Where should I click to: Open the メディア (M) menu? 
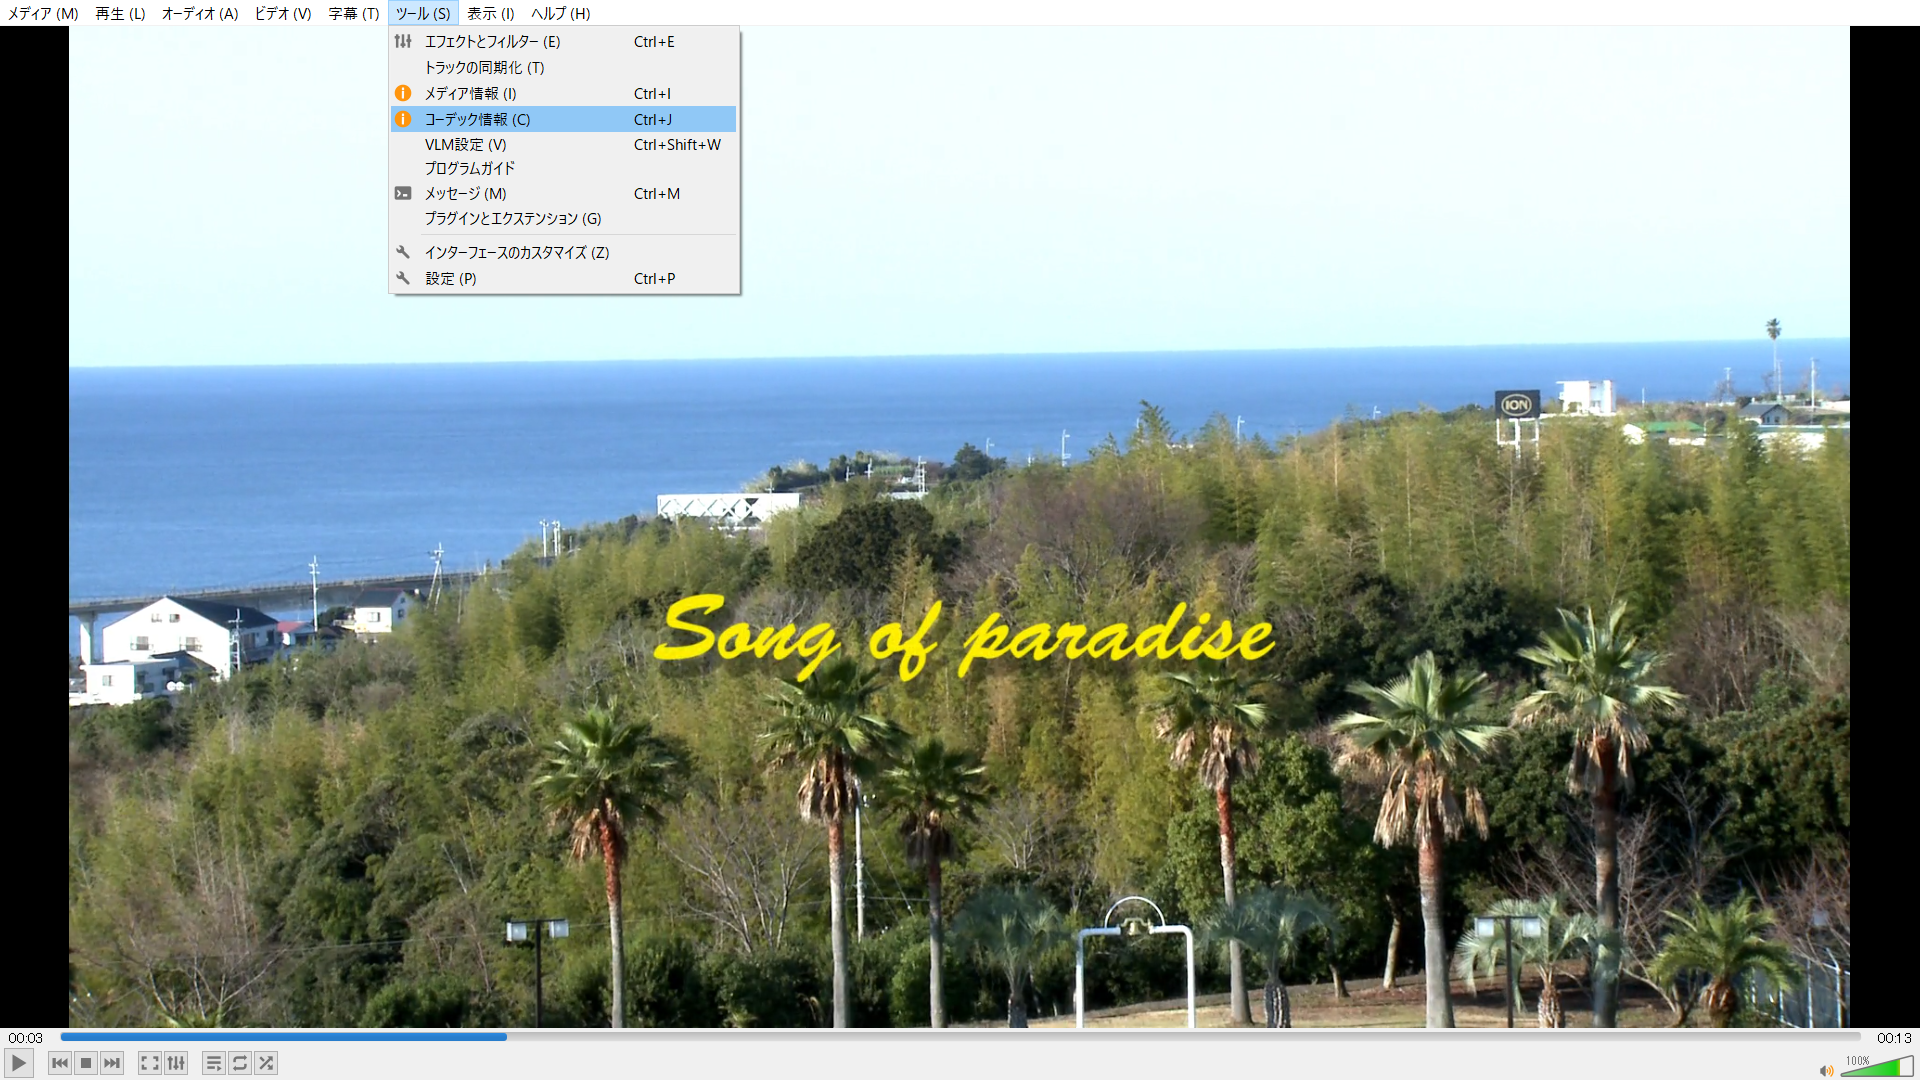coord(43,13)
